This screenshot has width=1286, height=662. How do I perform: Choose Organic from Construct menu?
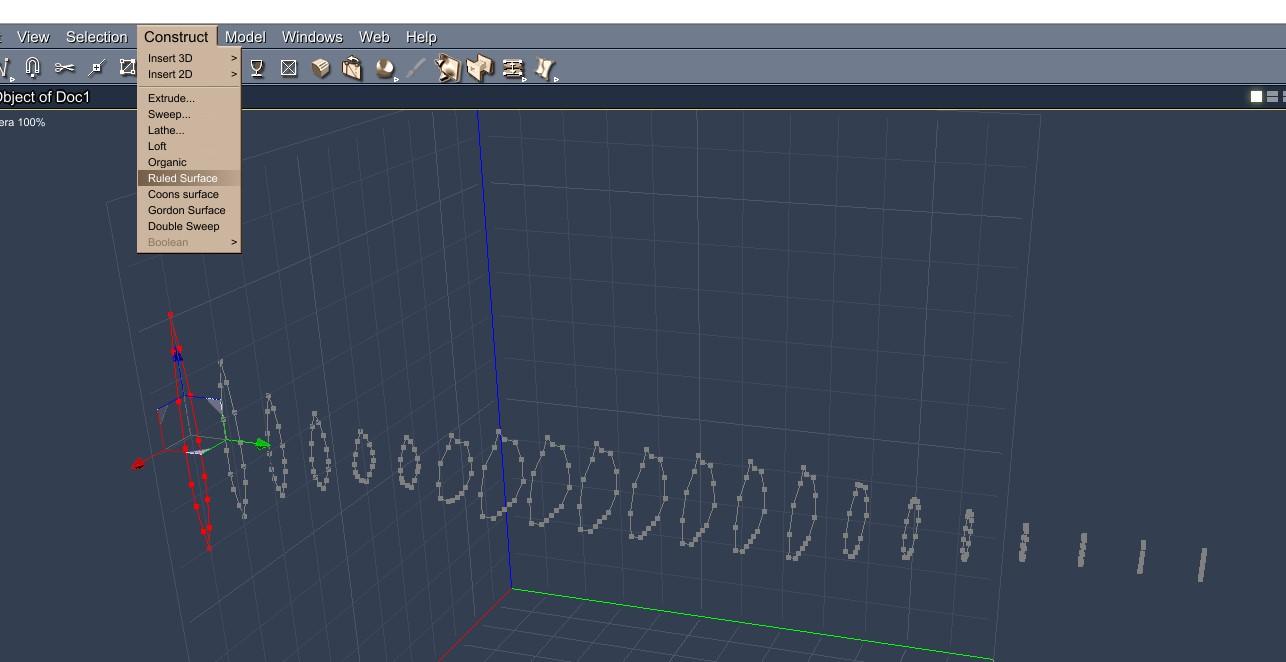(189, 162)
